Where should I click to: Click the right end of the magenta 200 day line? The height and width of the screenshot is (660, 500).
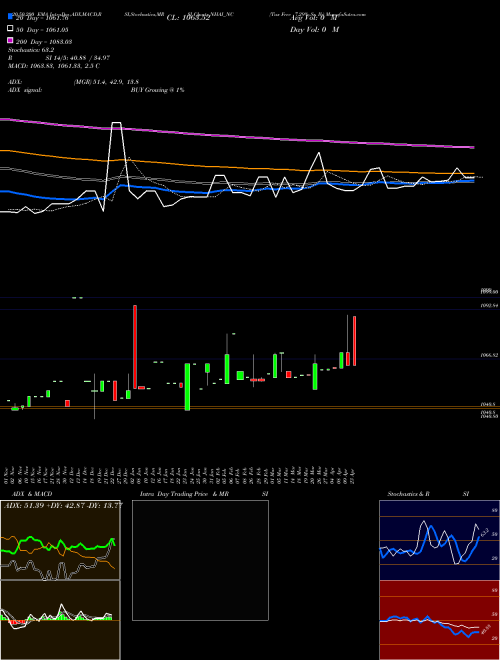(472, 147)
